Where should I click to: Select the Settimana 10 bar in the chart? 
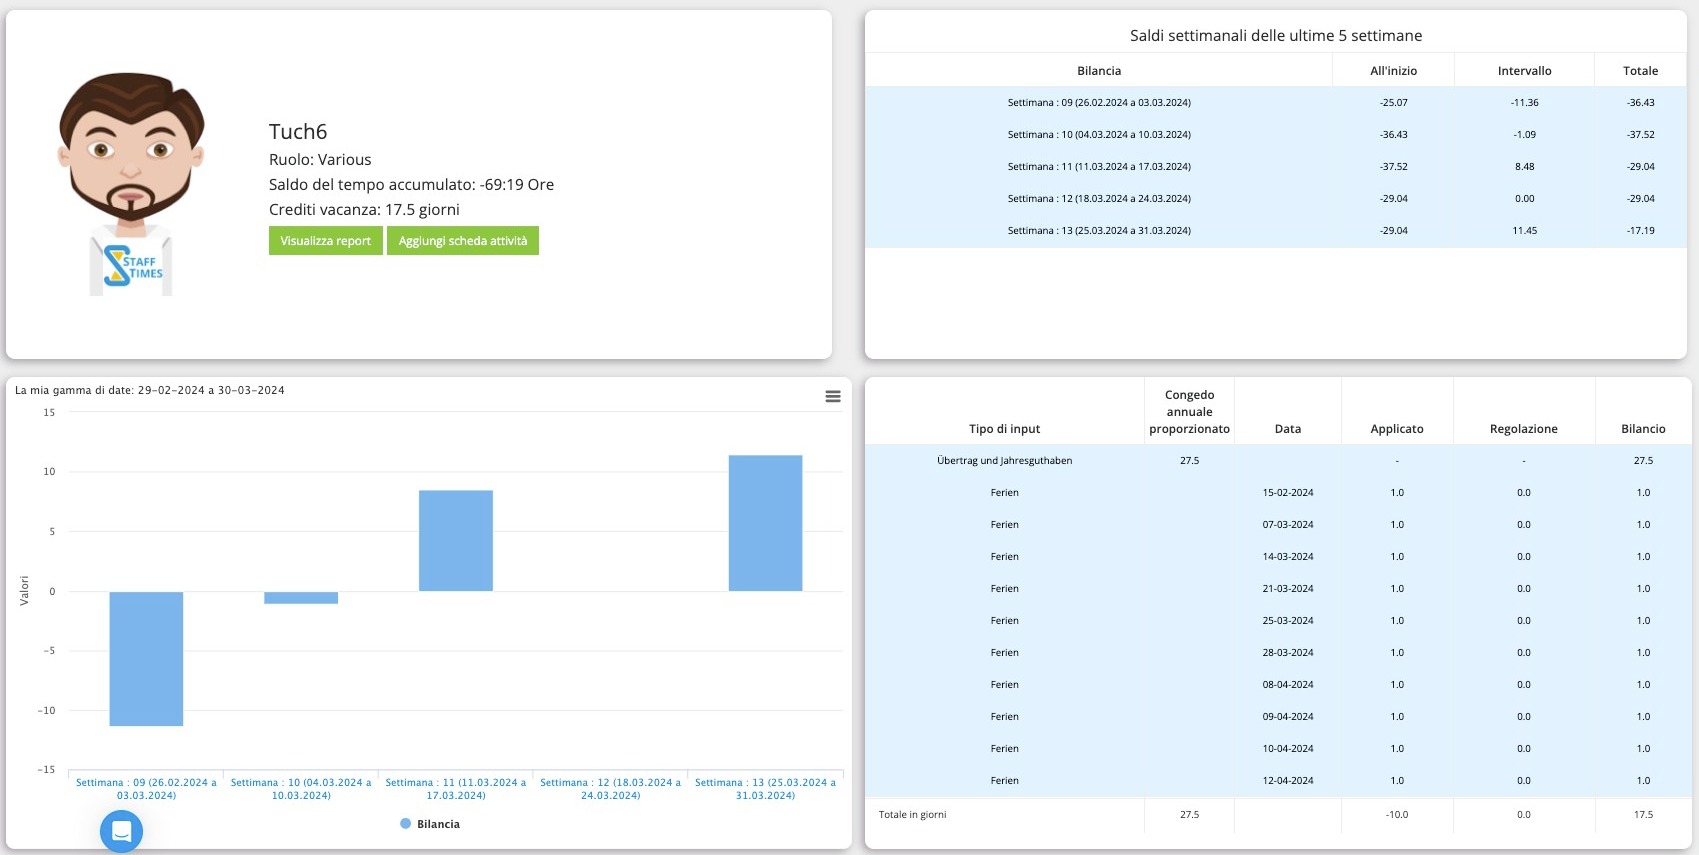301,597
